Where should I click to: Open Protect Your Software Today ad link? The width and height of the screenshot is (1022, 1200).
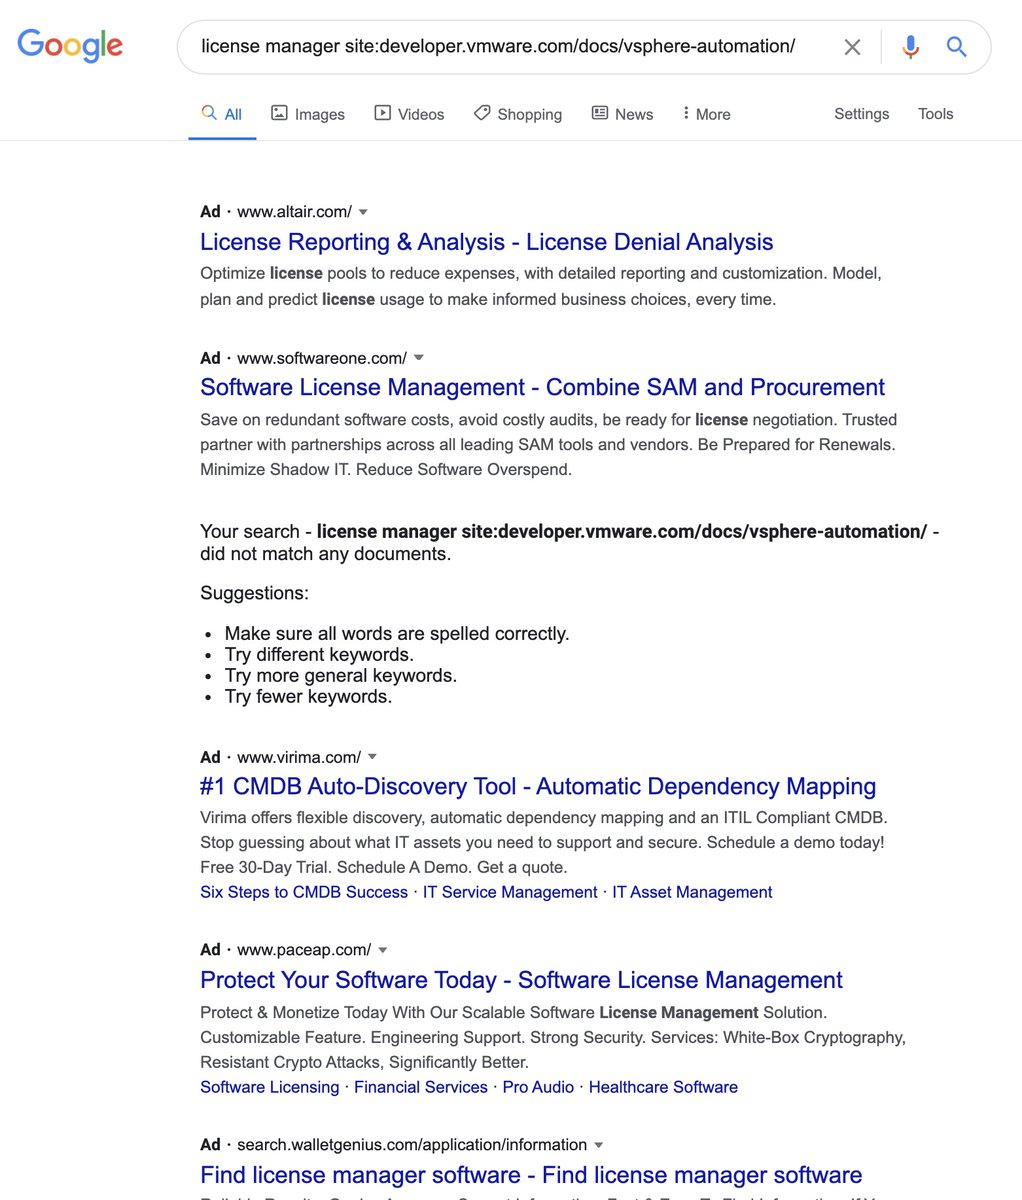click(521, 980)
